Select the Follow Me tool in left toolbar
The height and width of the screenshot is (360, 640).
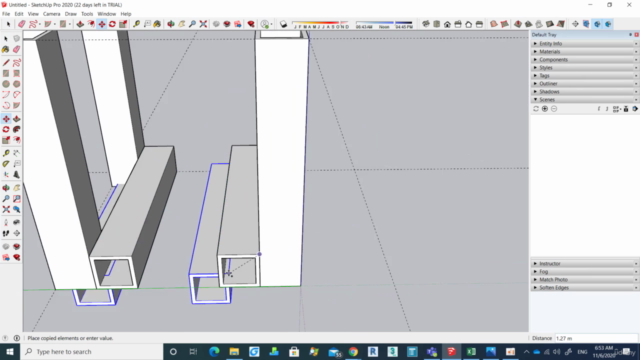(x=16, y=129)
